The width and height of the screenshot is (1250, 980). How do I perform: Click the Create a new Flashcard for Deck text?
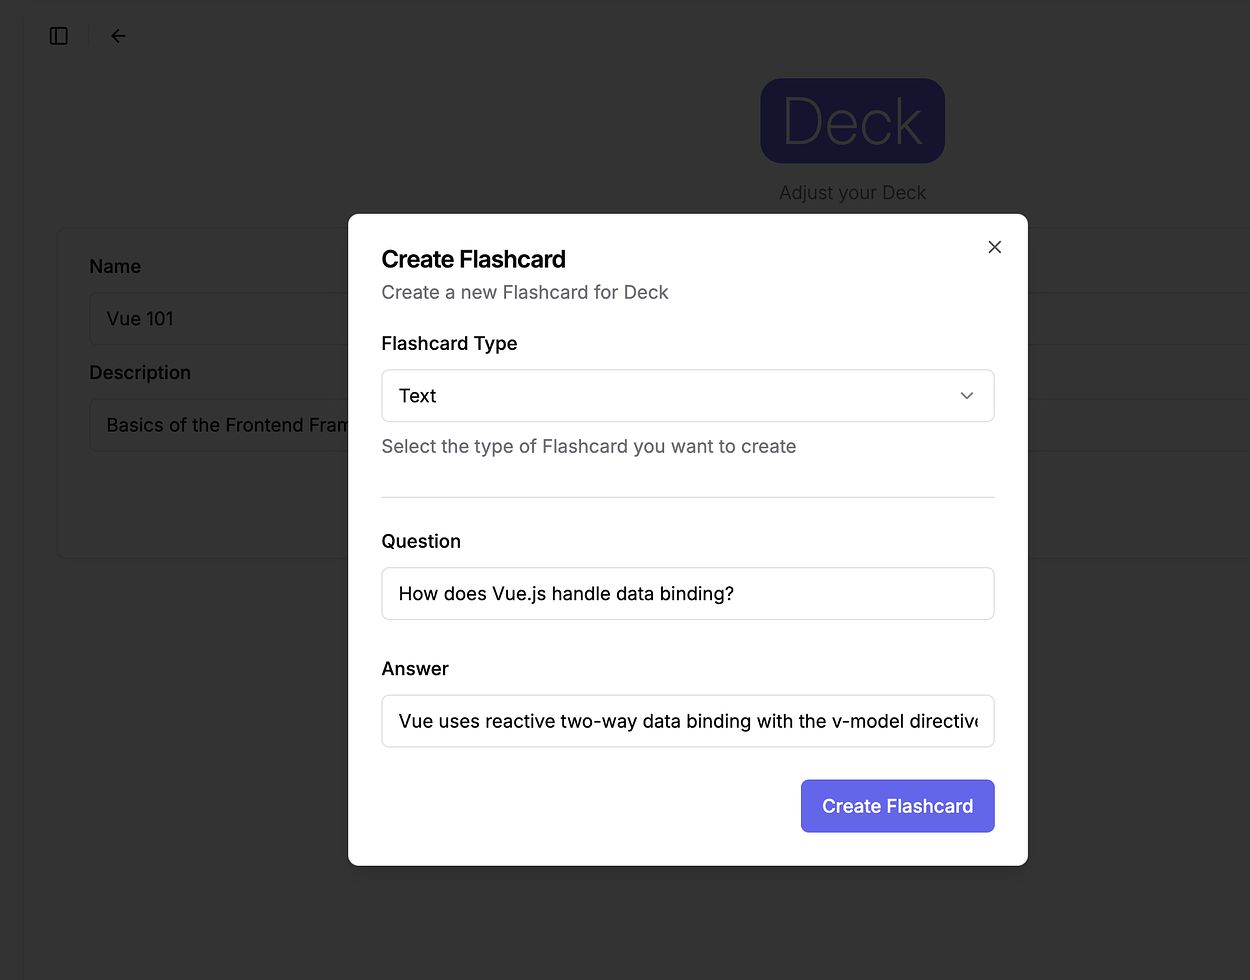[524, 292]
